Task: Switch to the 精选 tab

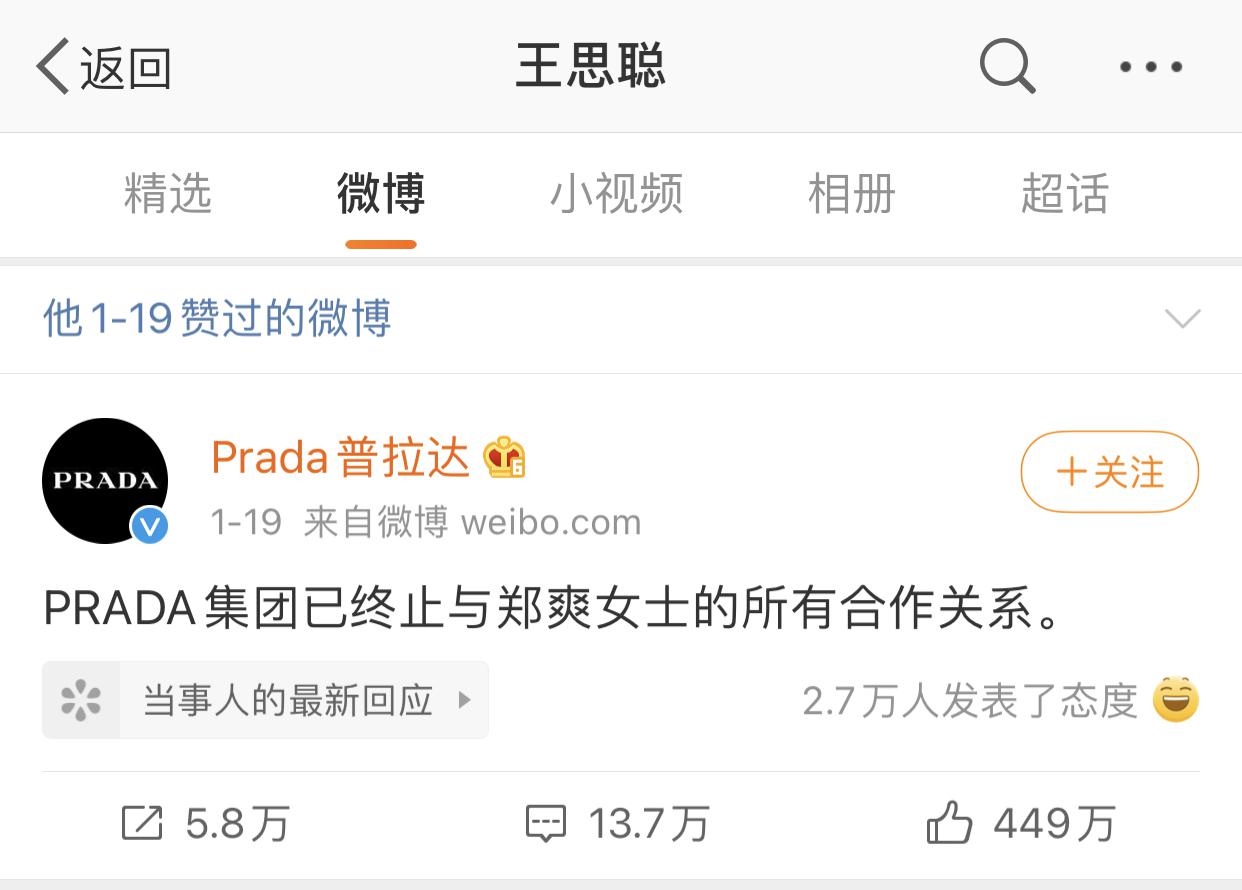Action: (x=168, y=194)
